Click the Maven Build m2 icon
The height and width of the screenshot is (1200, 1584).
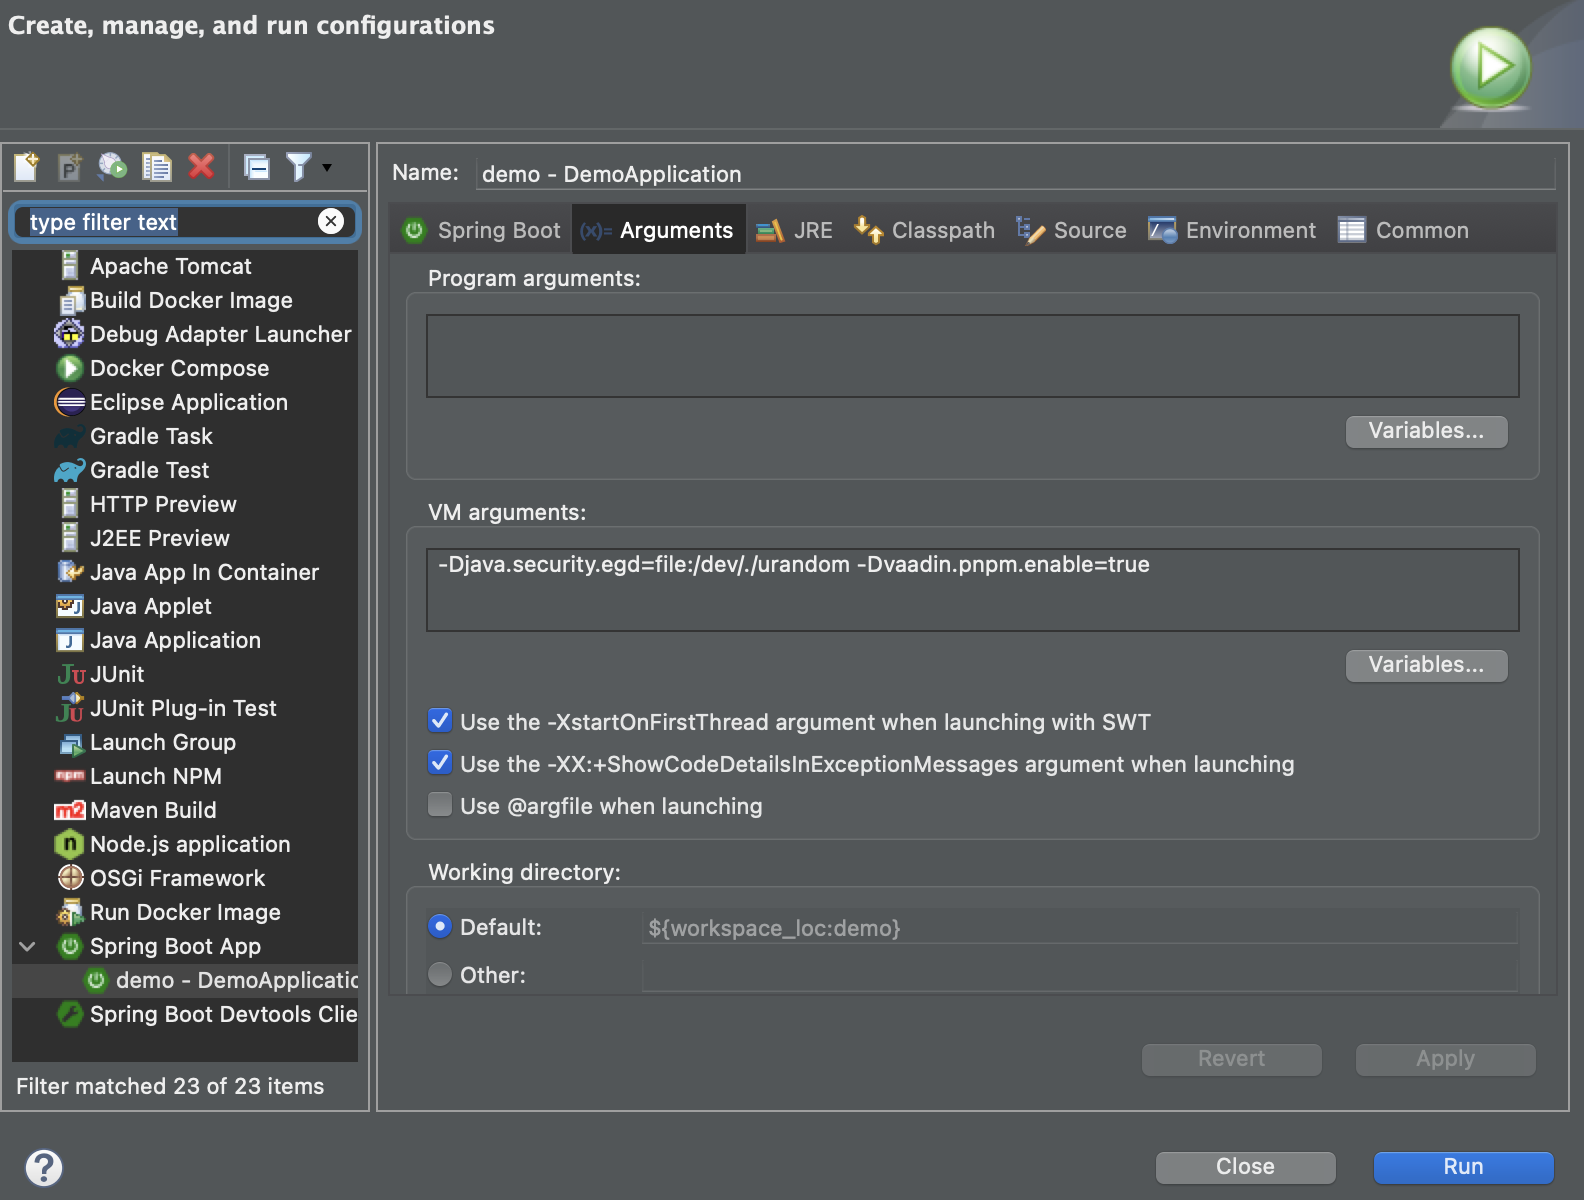click(70, 810)
